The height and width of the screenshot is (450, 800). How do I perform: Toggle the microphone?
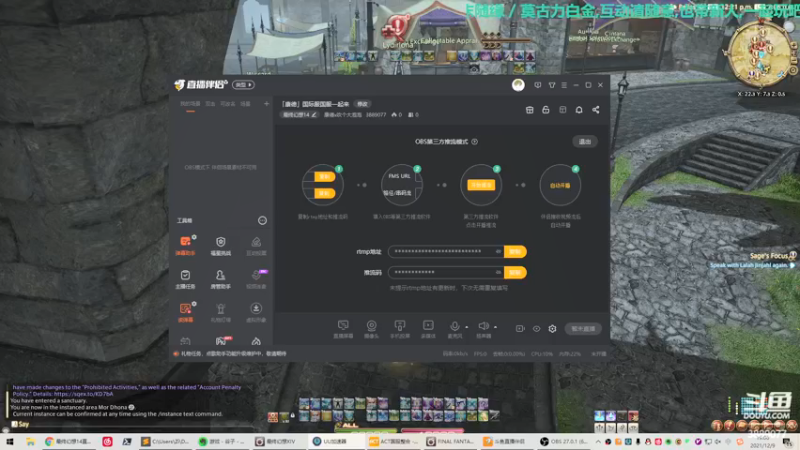tap(454, 328)
